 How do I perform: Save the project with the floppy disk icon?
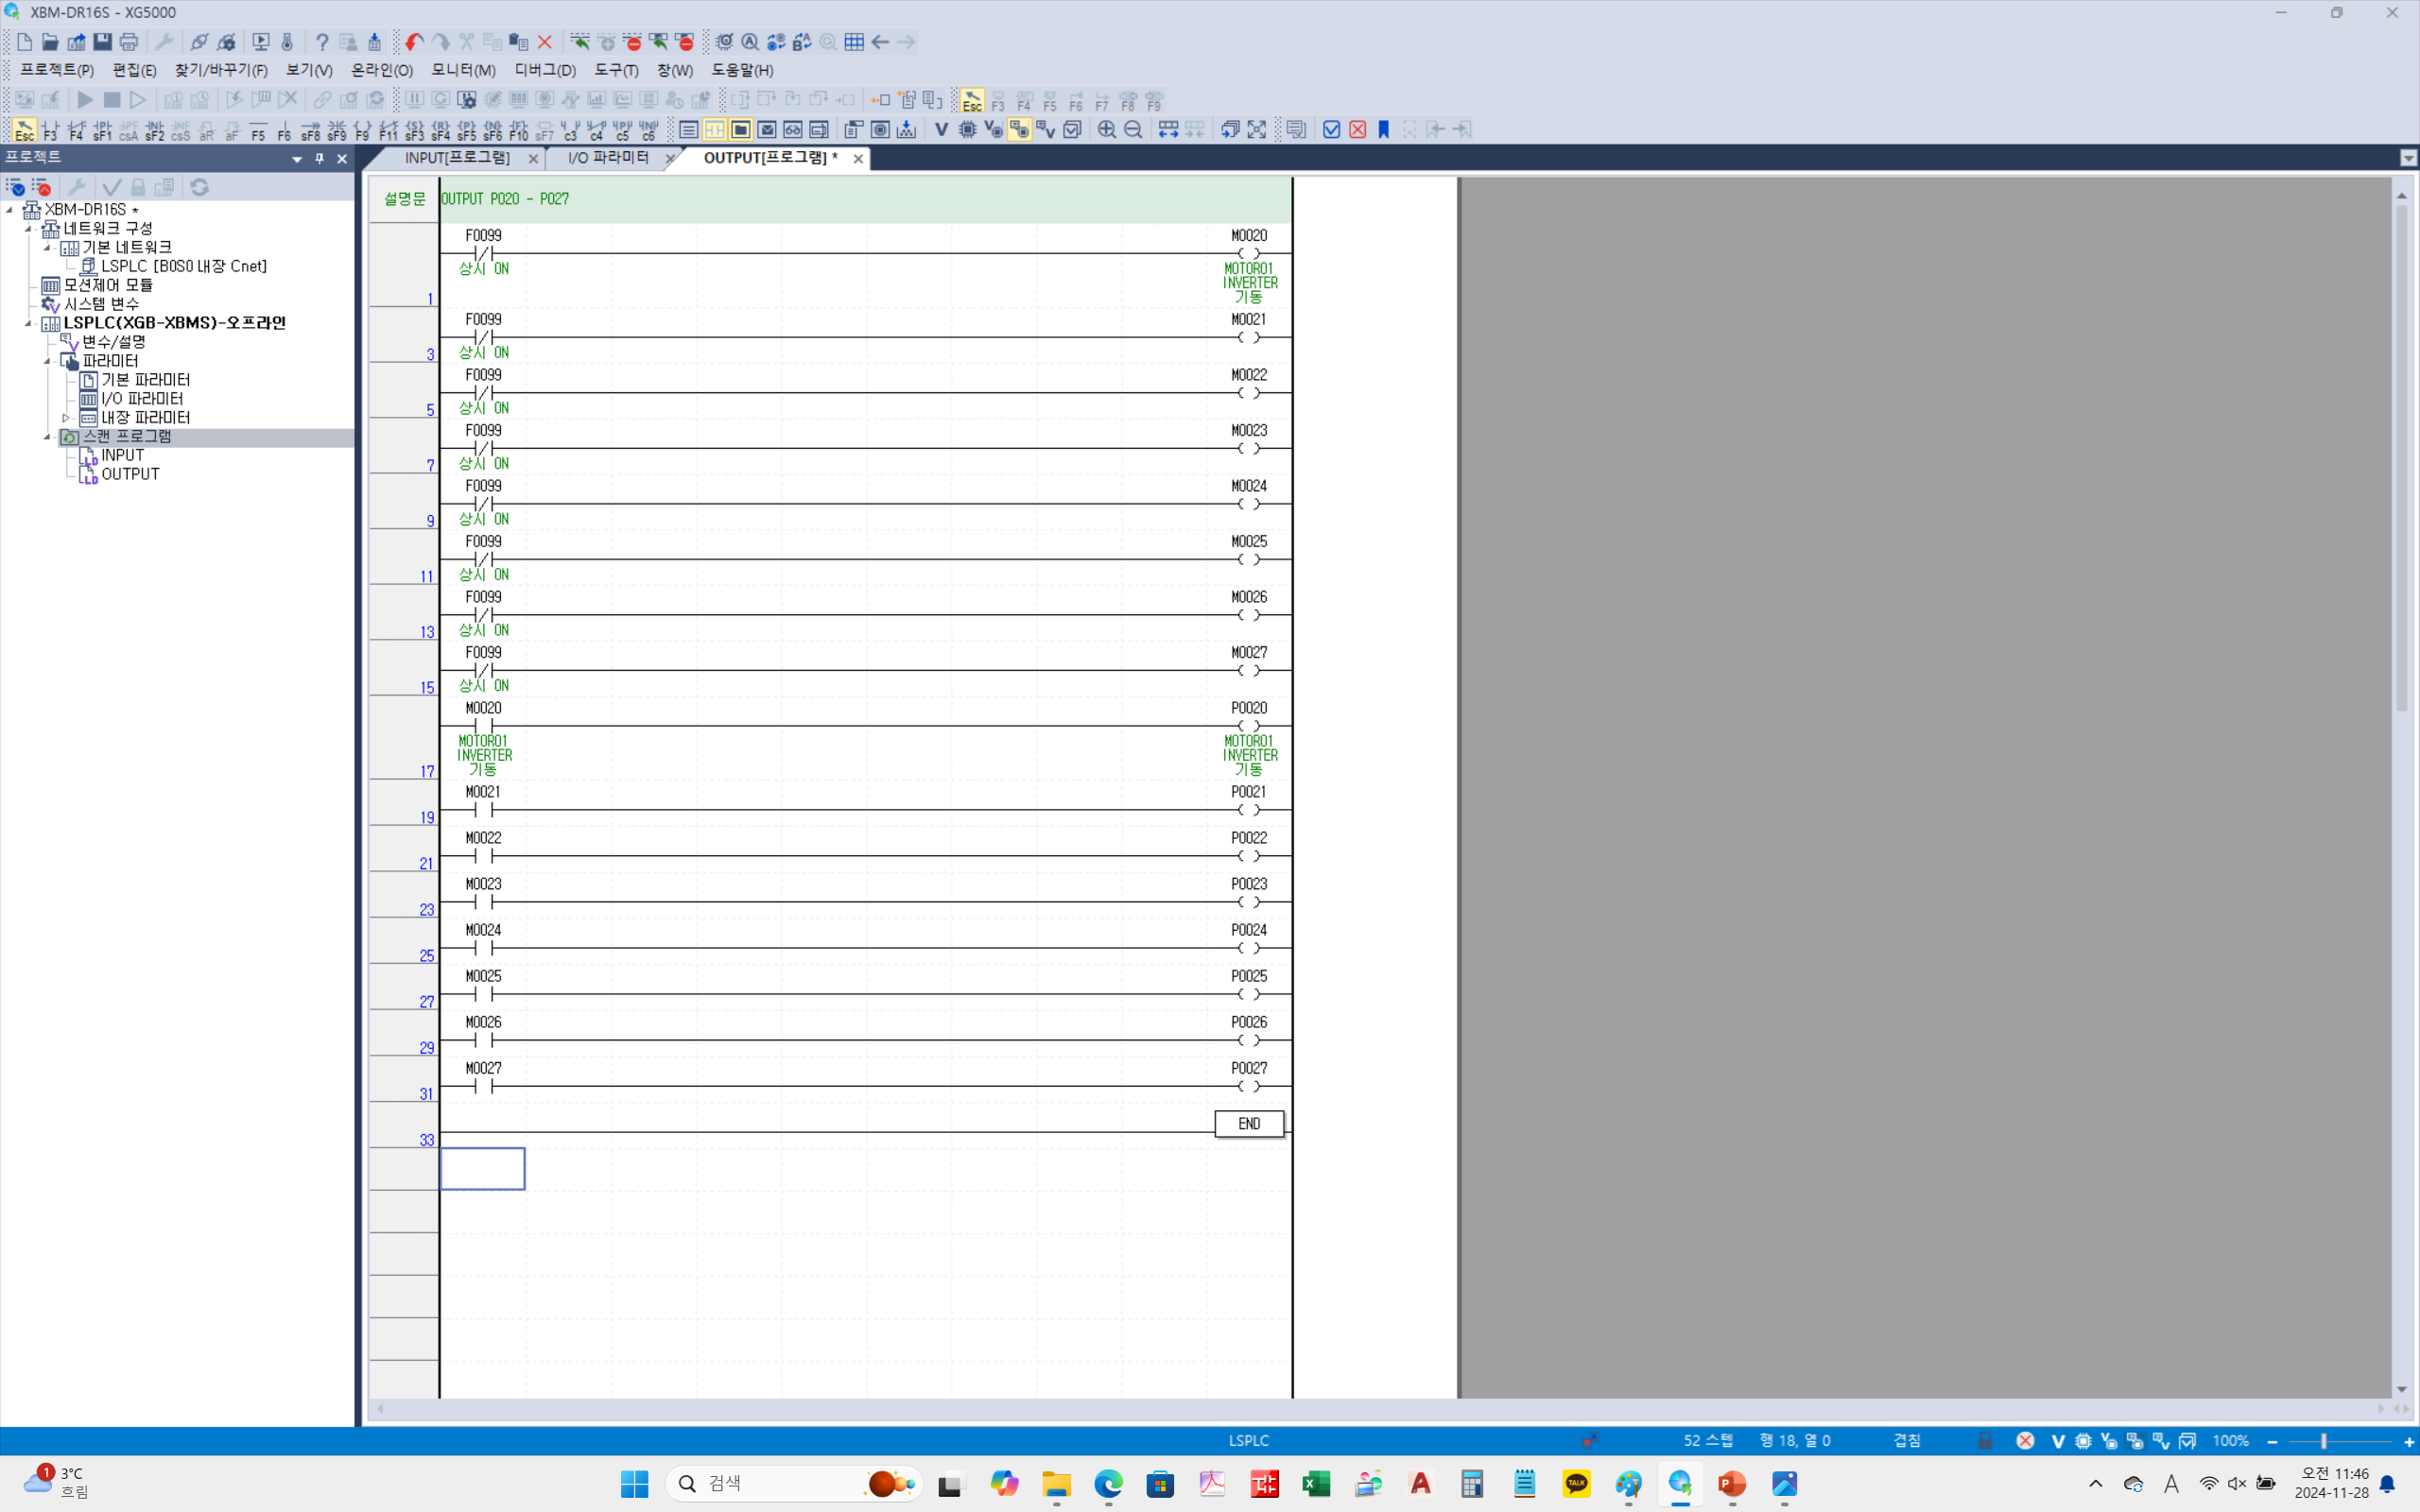click(102, 42)
